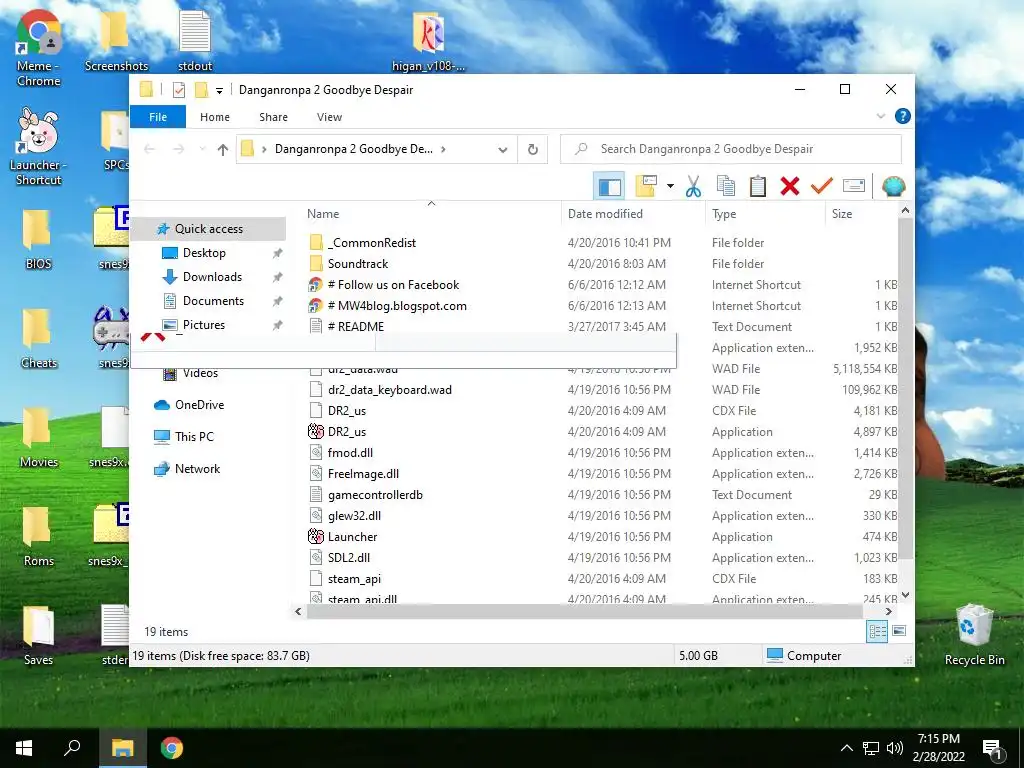Select This PC in navigation pane
This screenshot has height=768, width=1024.
(194, 437)
